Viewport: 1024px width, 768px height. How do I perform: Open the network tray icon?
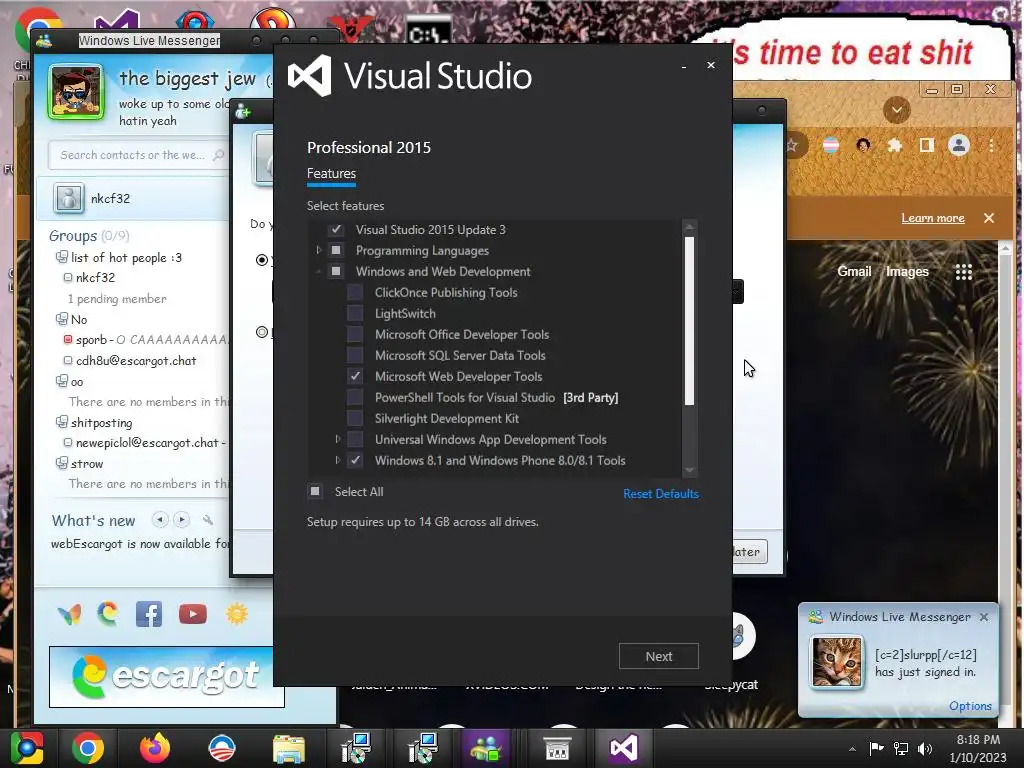pyautogui.click(x=901, y=748)
